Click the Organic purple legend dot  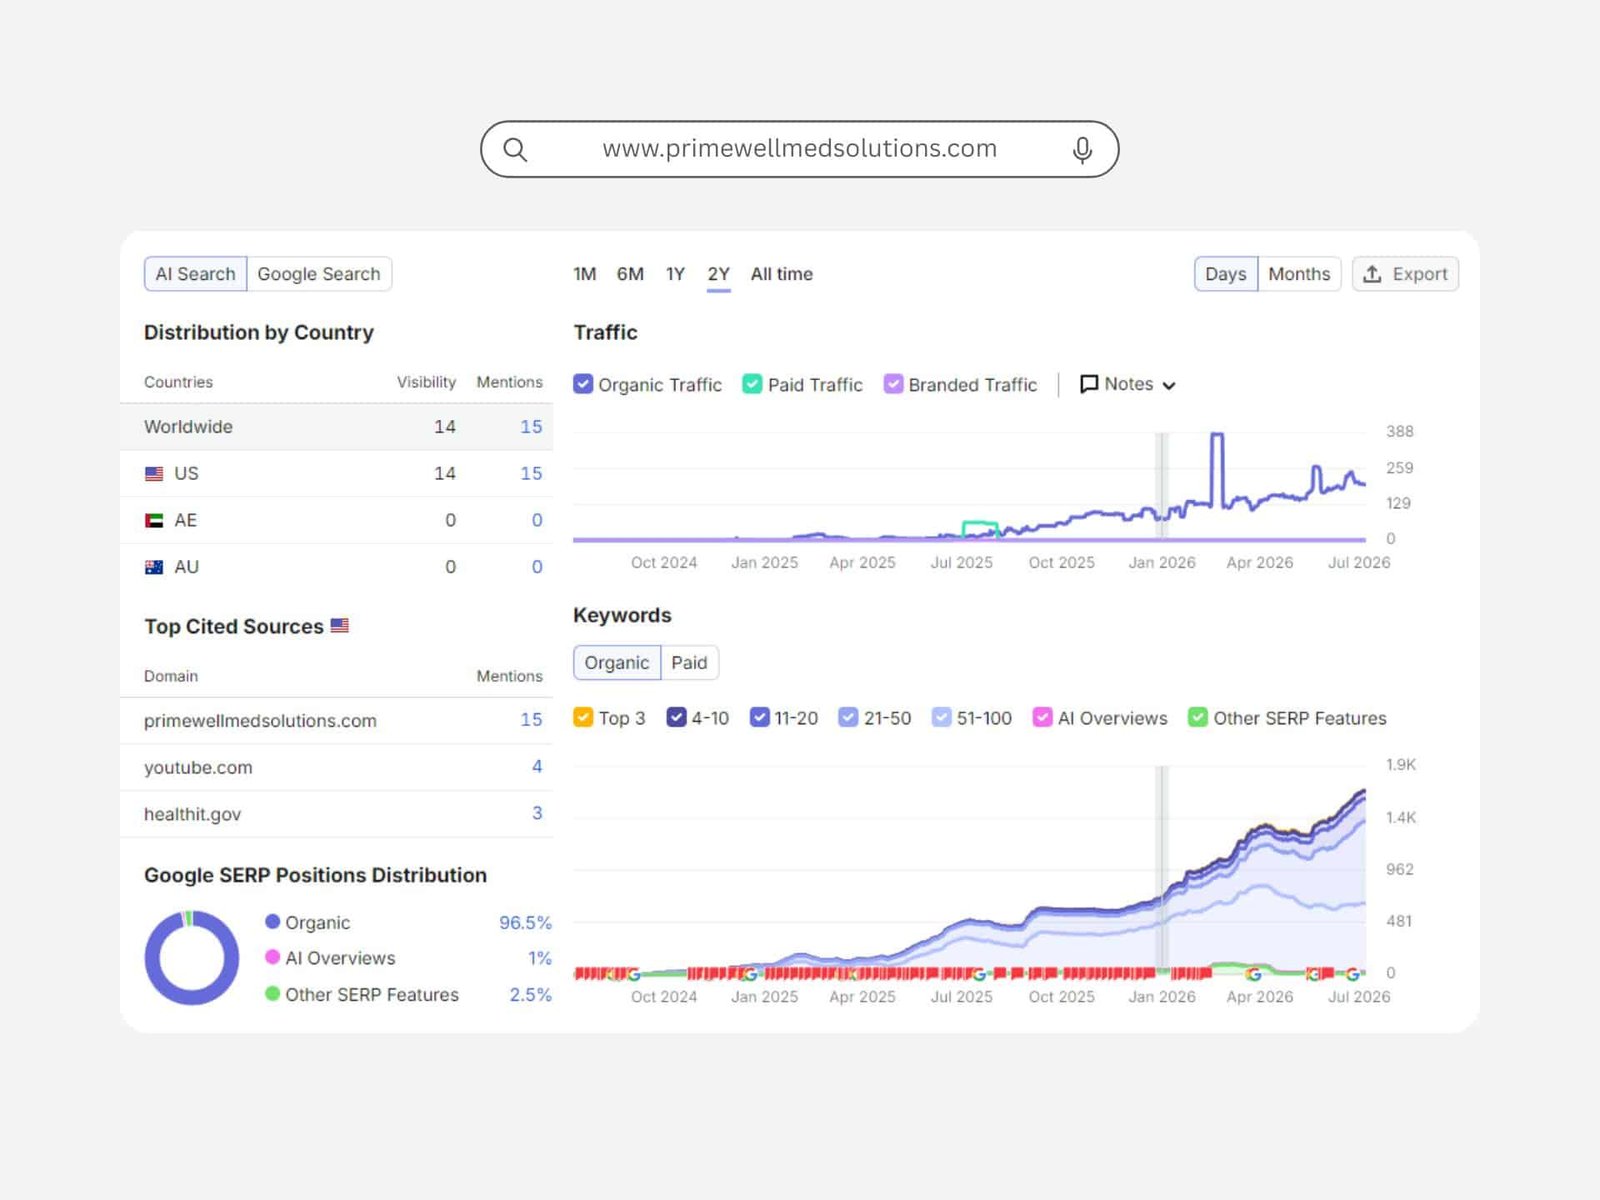(x=272, y=921)
